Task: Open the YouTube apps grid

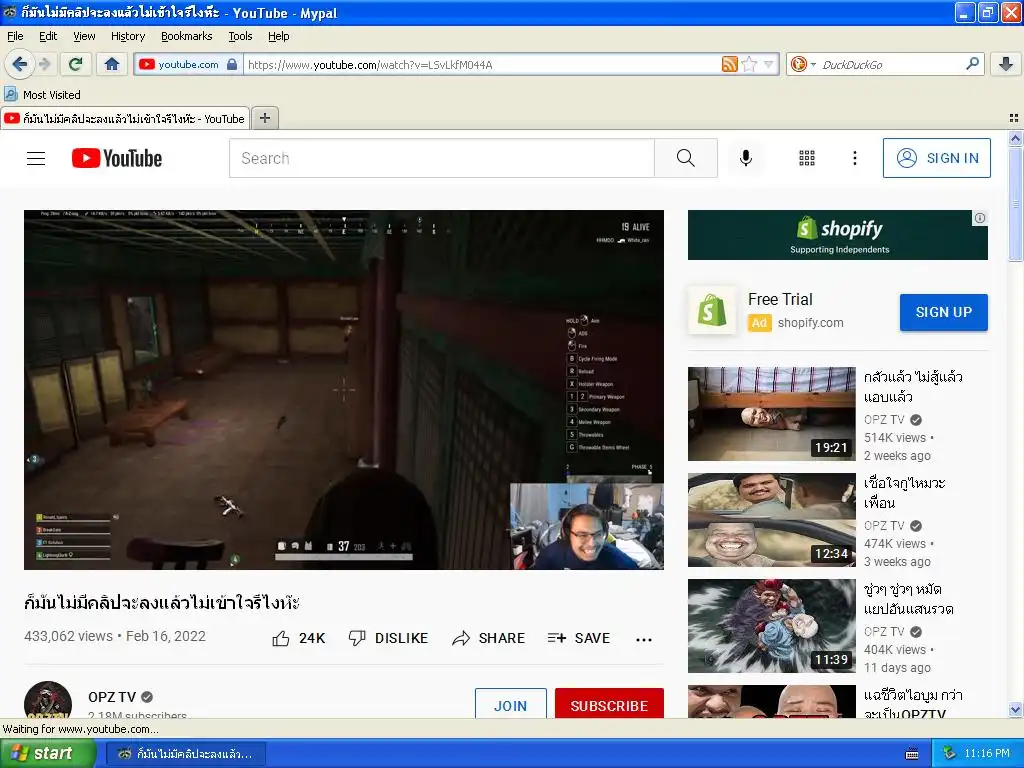Action: [x=807, y=158]
